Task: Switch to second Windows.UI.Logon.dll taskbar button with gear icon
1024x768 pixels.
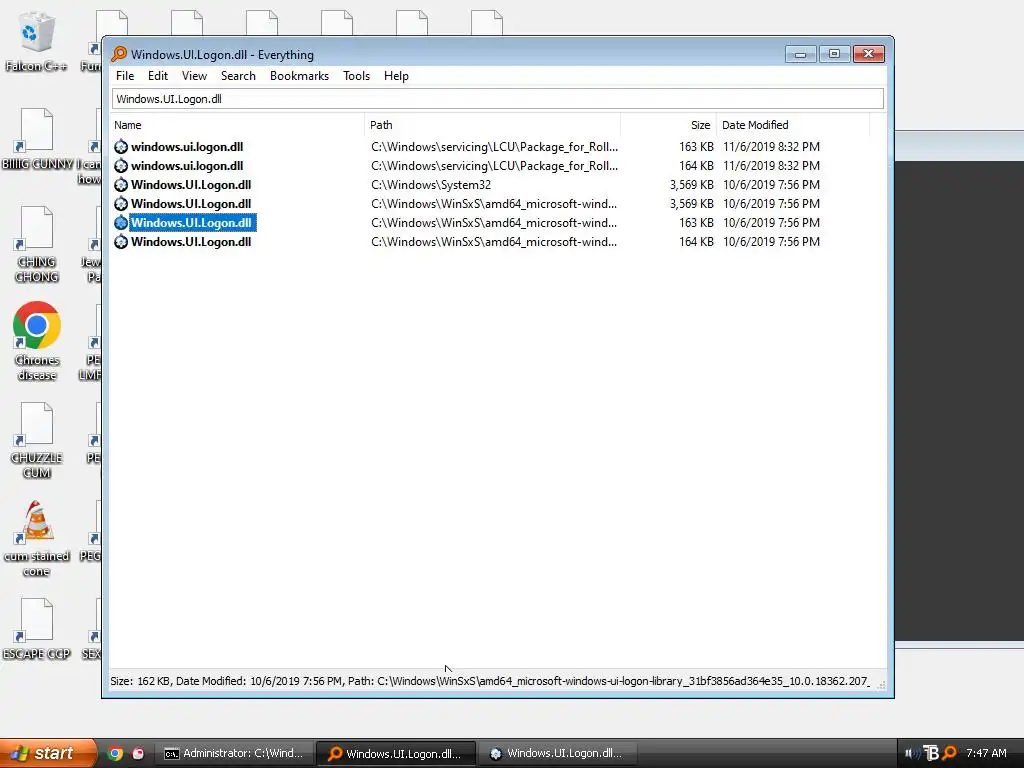Action: [x=556, y=753]
